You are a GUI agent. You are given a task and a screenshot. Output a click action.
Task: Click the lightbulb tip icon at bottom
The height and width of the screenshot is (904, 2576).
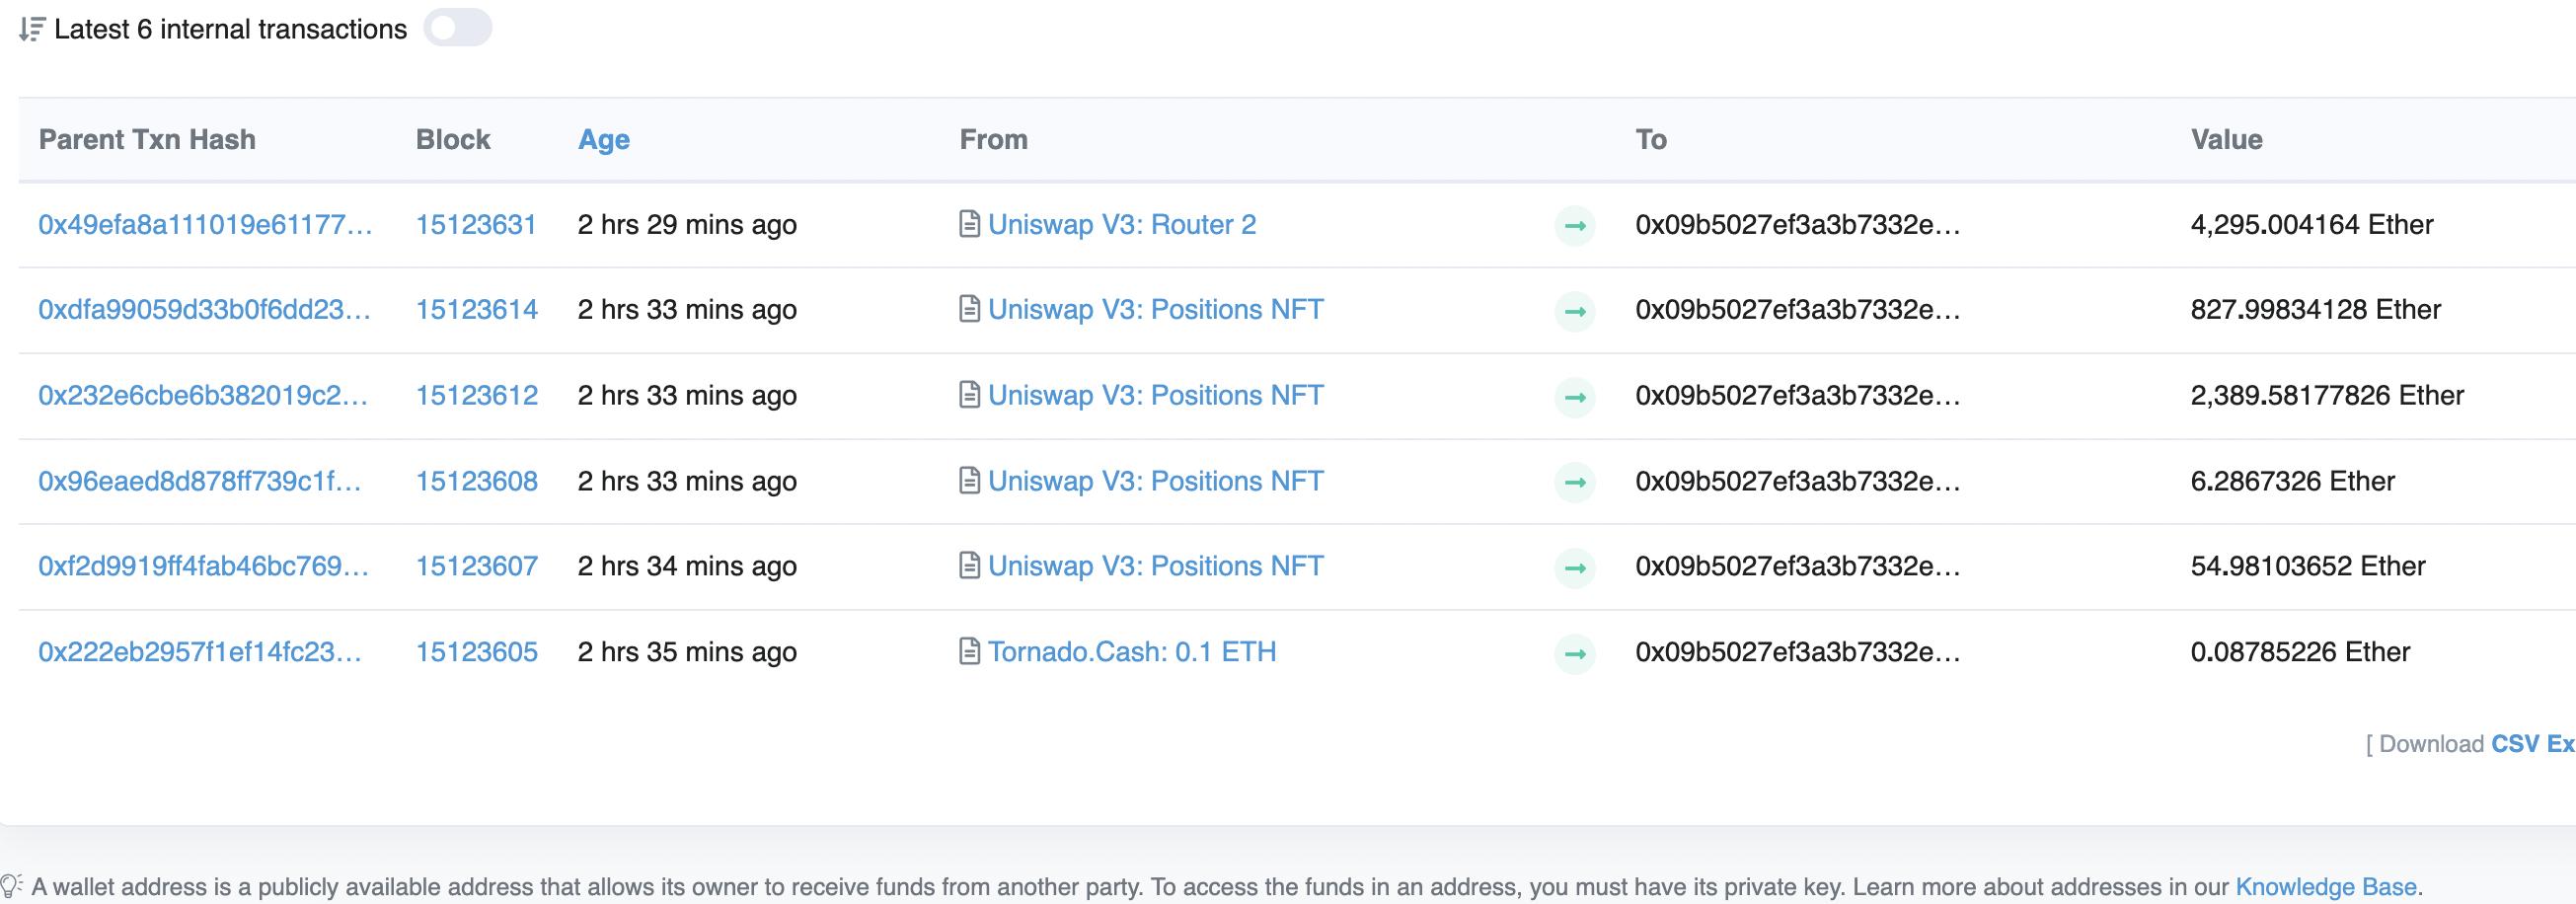point(11,886)
